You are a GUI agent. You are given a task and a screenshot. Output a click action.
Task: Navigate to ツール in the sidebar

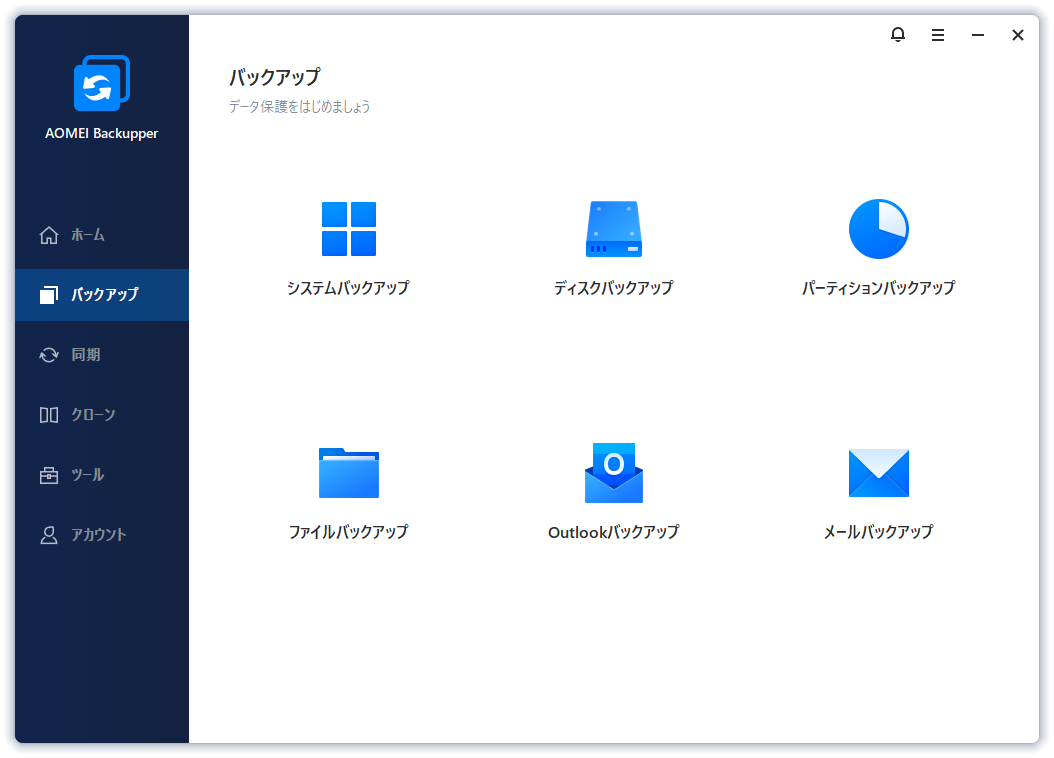87,475
